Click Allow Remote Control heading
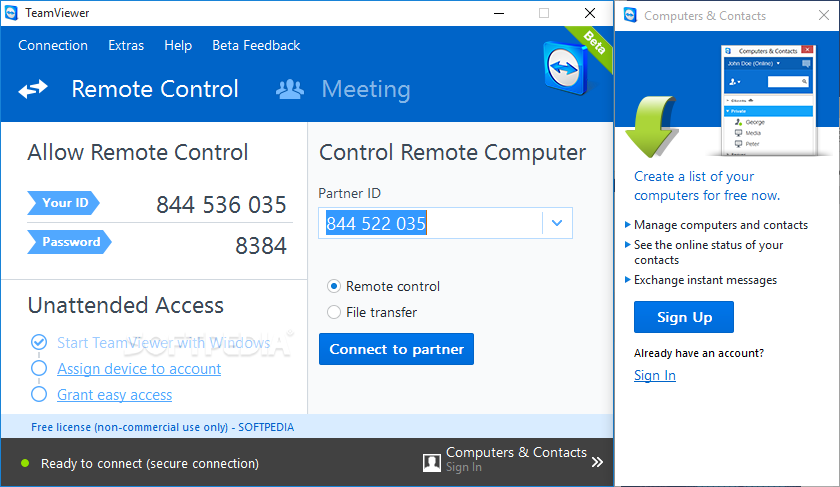 (138, 152)
